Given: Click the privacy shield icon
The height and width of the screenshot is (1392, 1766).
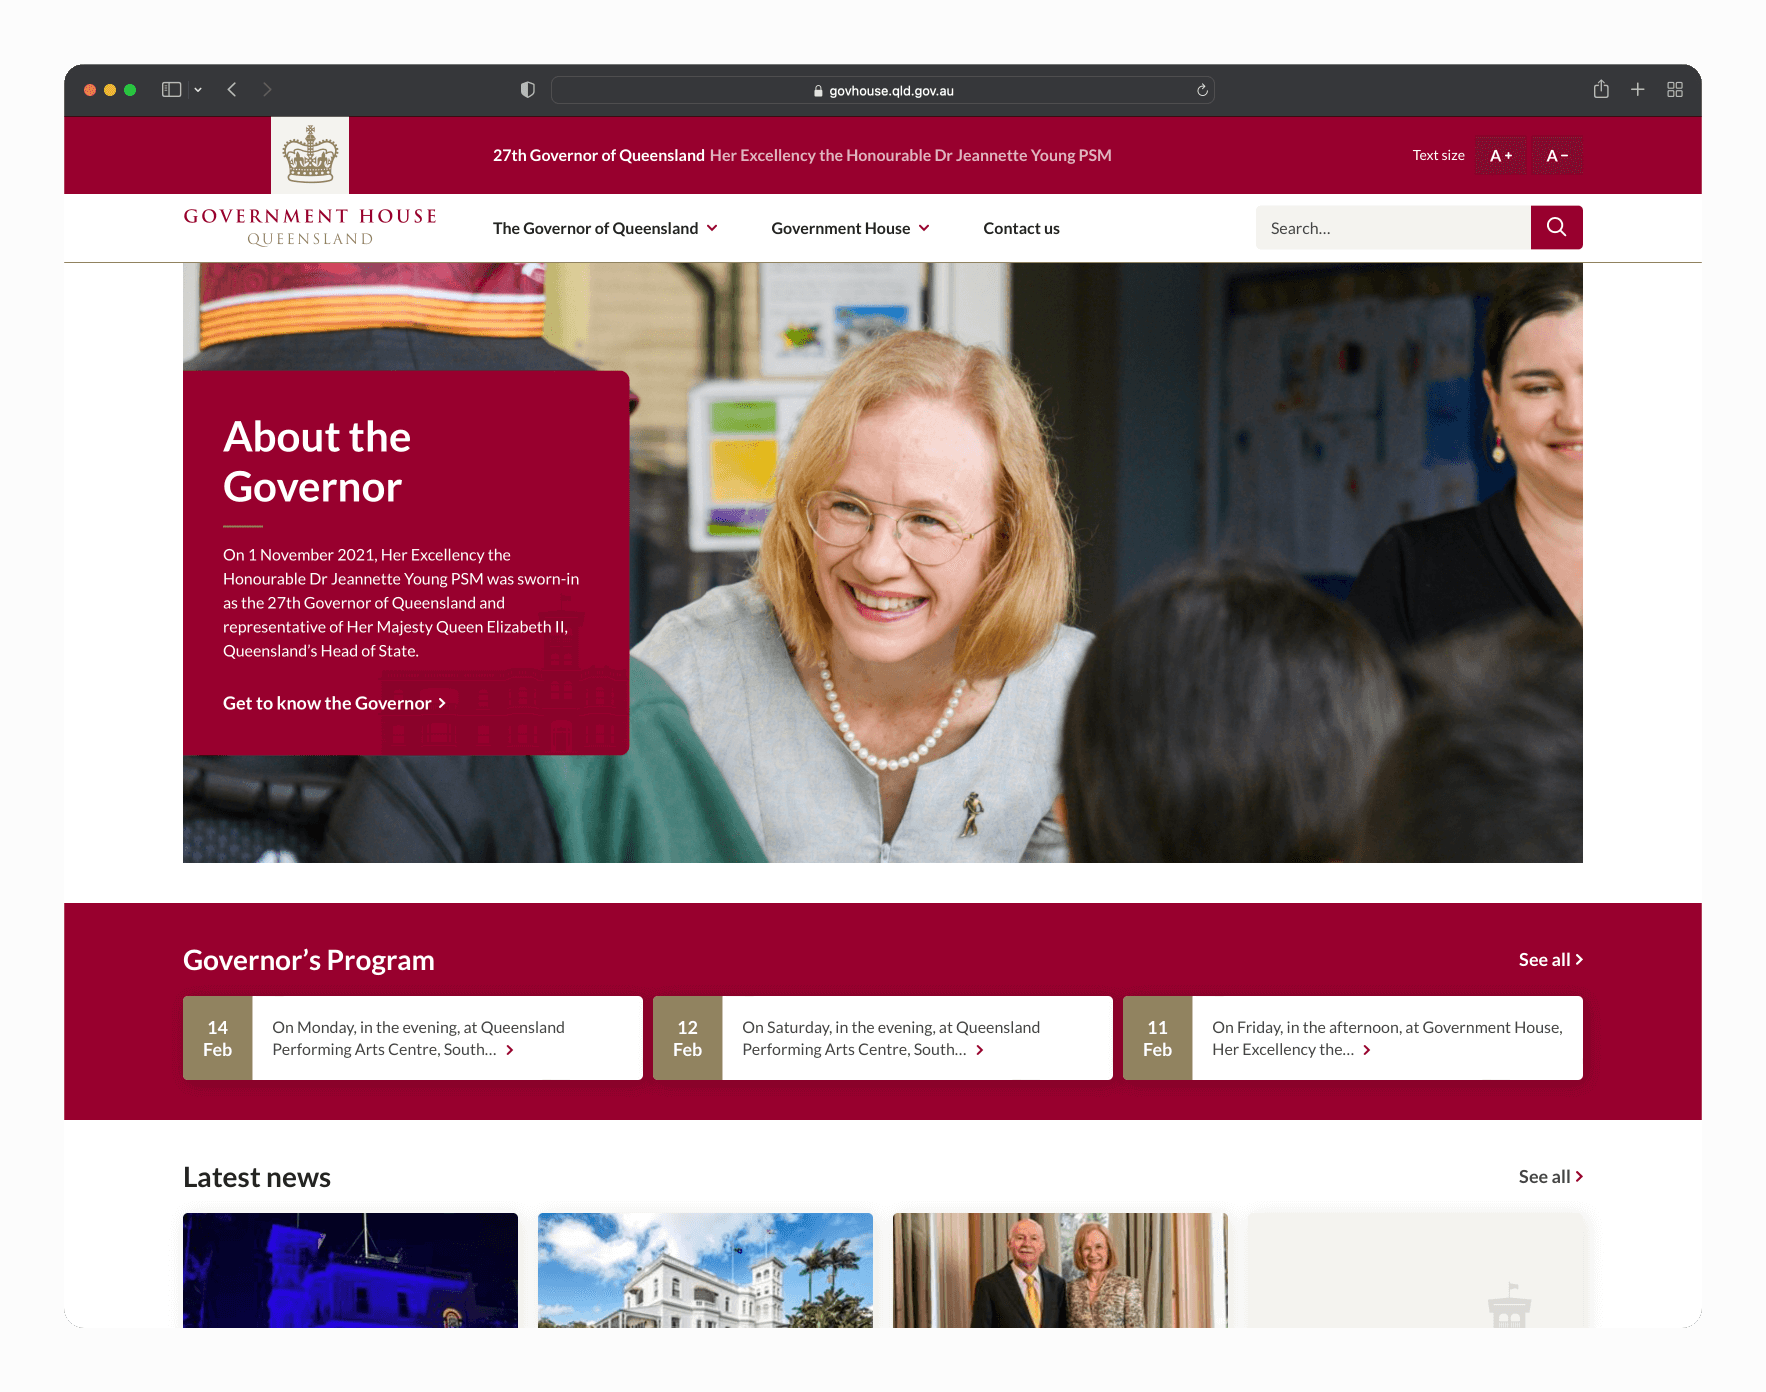Looking at the screenshot, I should [528, 89].
